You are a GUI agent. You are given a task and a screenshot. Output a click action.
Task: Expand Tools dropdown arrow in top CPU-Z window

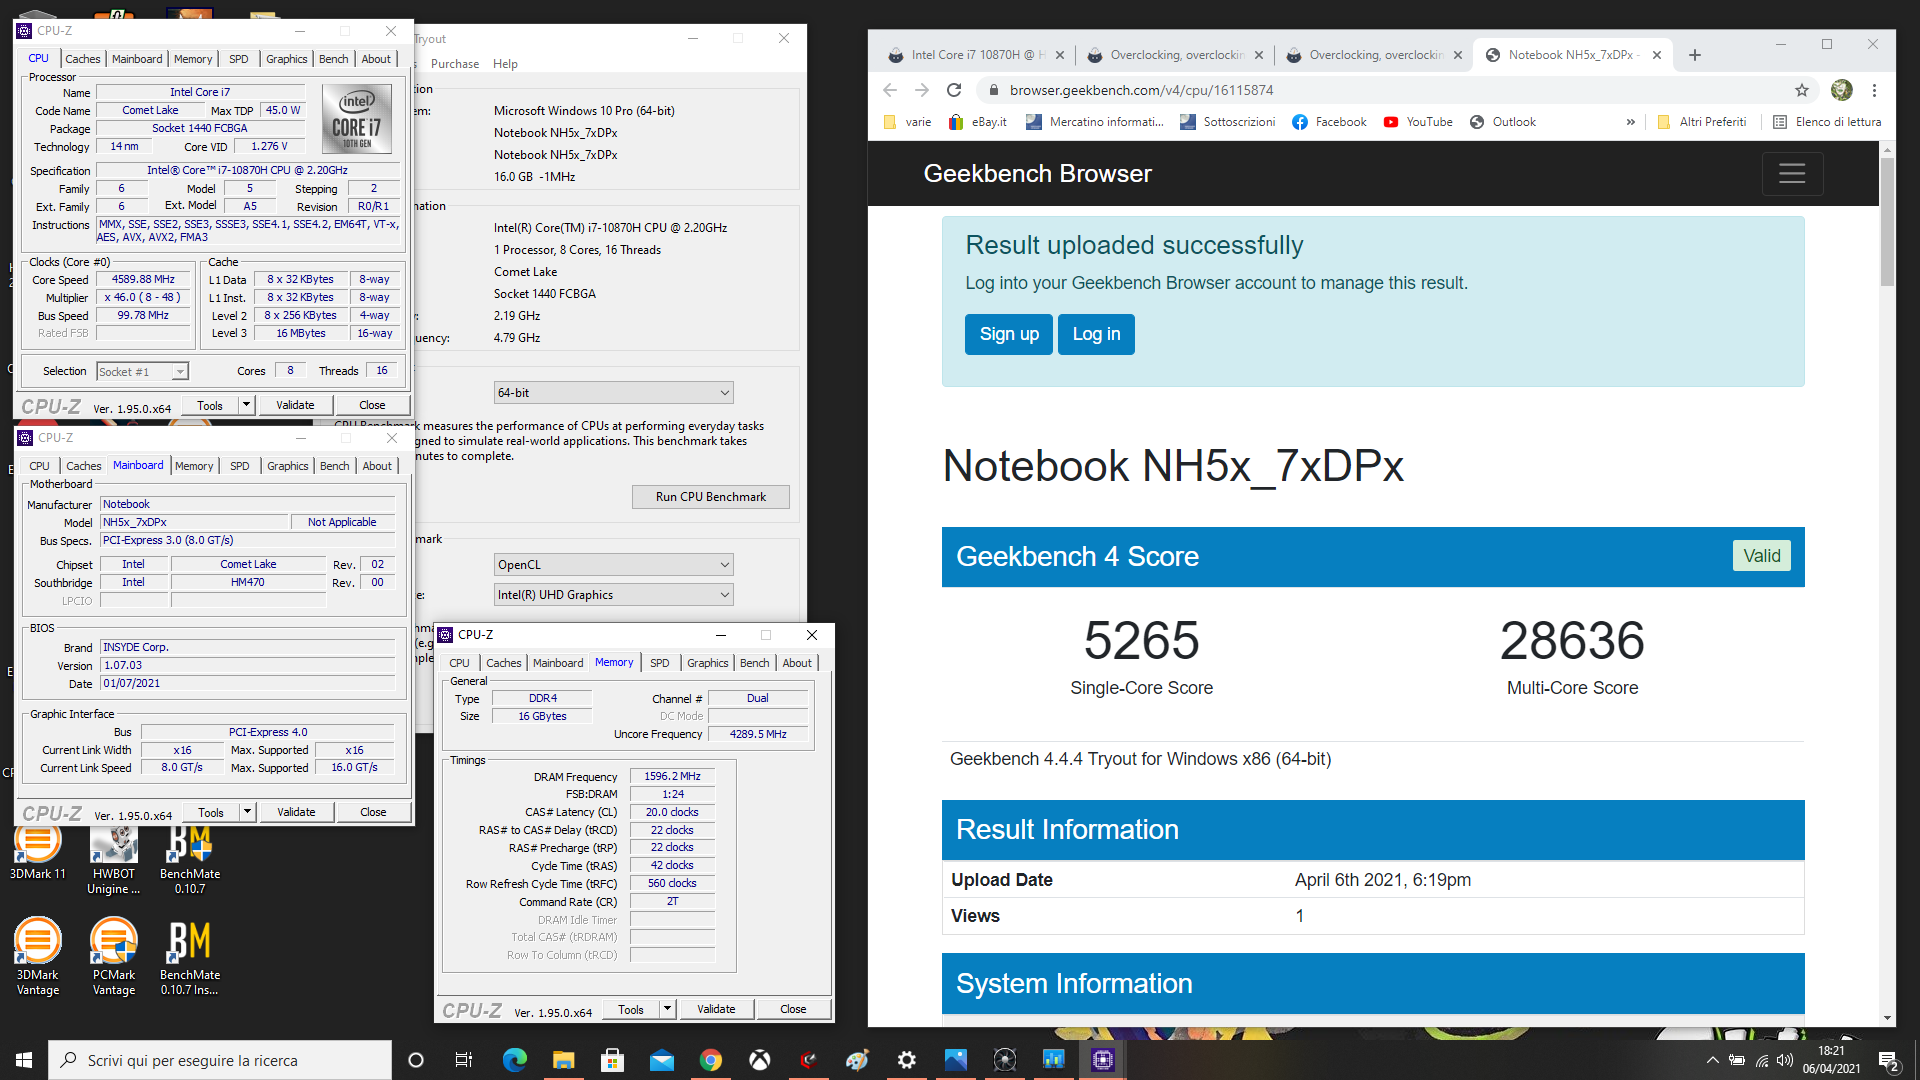coord(246,405)
